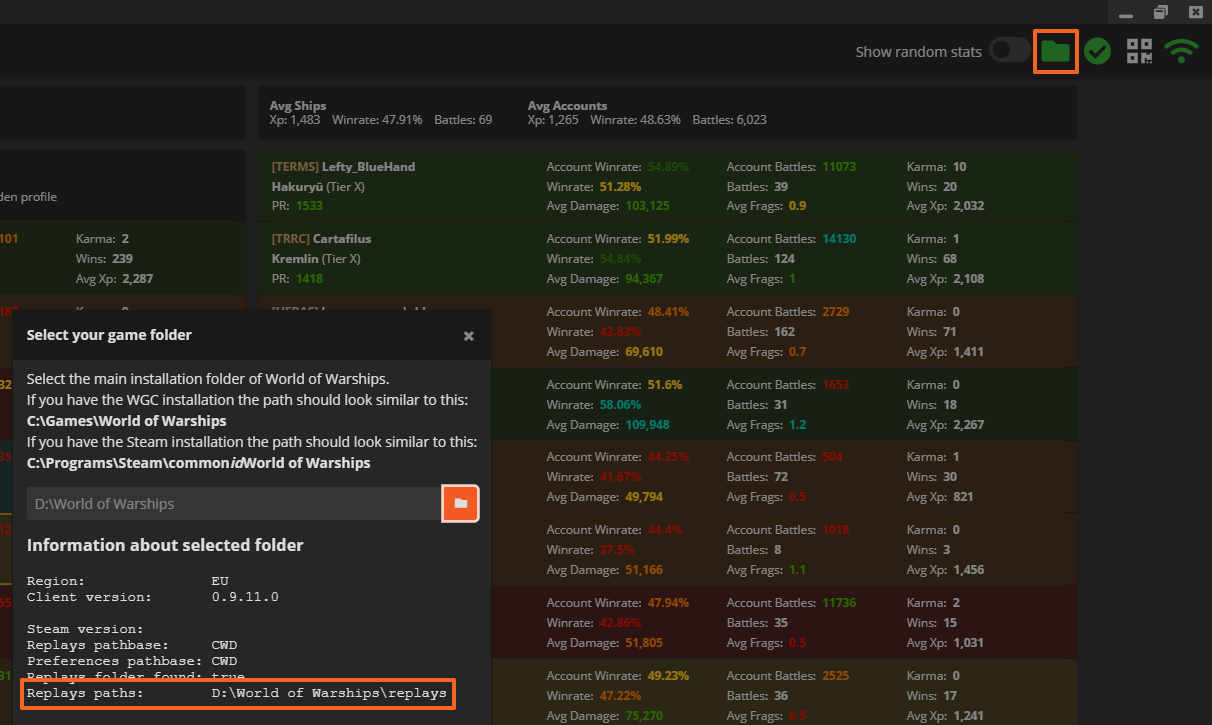Toggle the Show random stats switch
The image size is (1212, 725).
(x=1010, y=50)
